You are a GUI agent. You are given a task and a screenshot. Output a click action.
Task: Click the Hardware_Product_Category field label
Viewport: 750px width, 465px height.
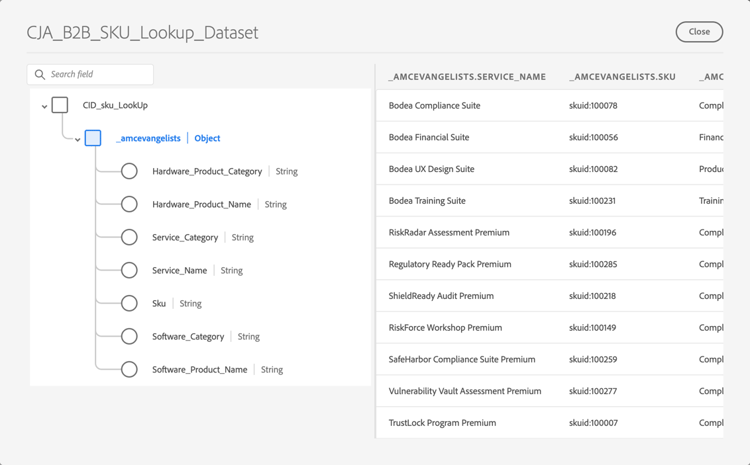coord(207,172)
